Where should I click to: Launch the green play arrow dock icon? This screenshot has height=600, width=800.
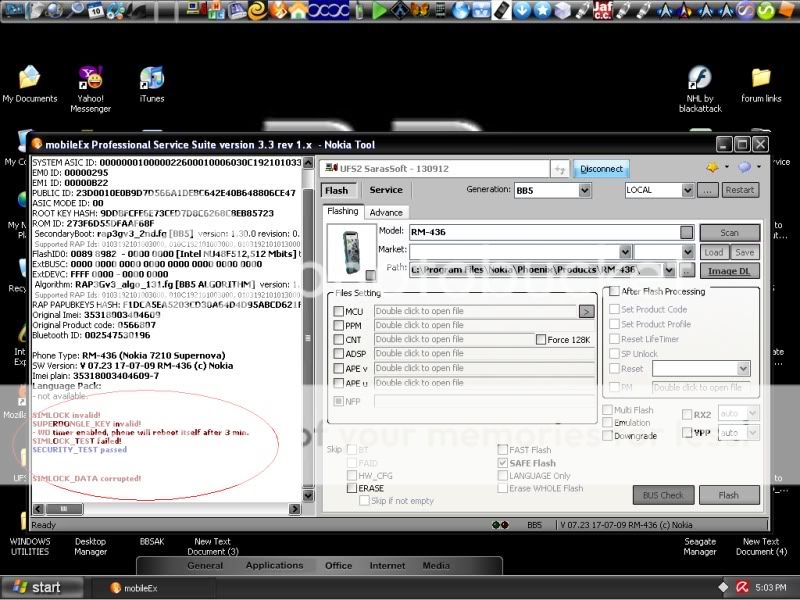379,10
